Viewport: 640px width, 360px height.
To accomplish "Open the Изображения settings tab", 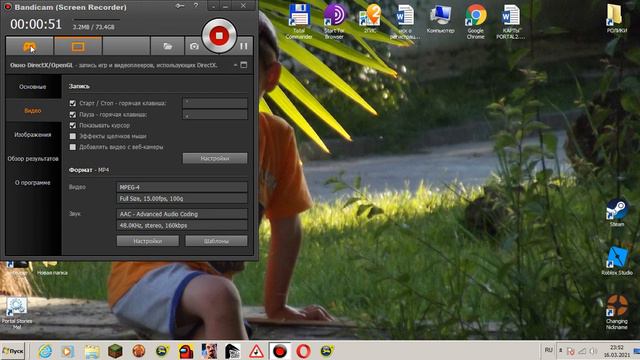I will click(33, 135).
